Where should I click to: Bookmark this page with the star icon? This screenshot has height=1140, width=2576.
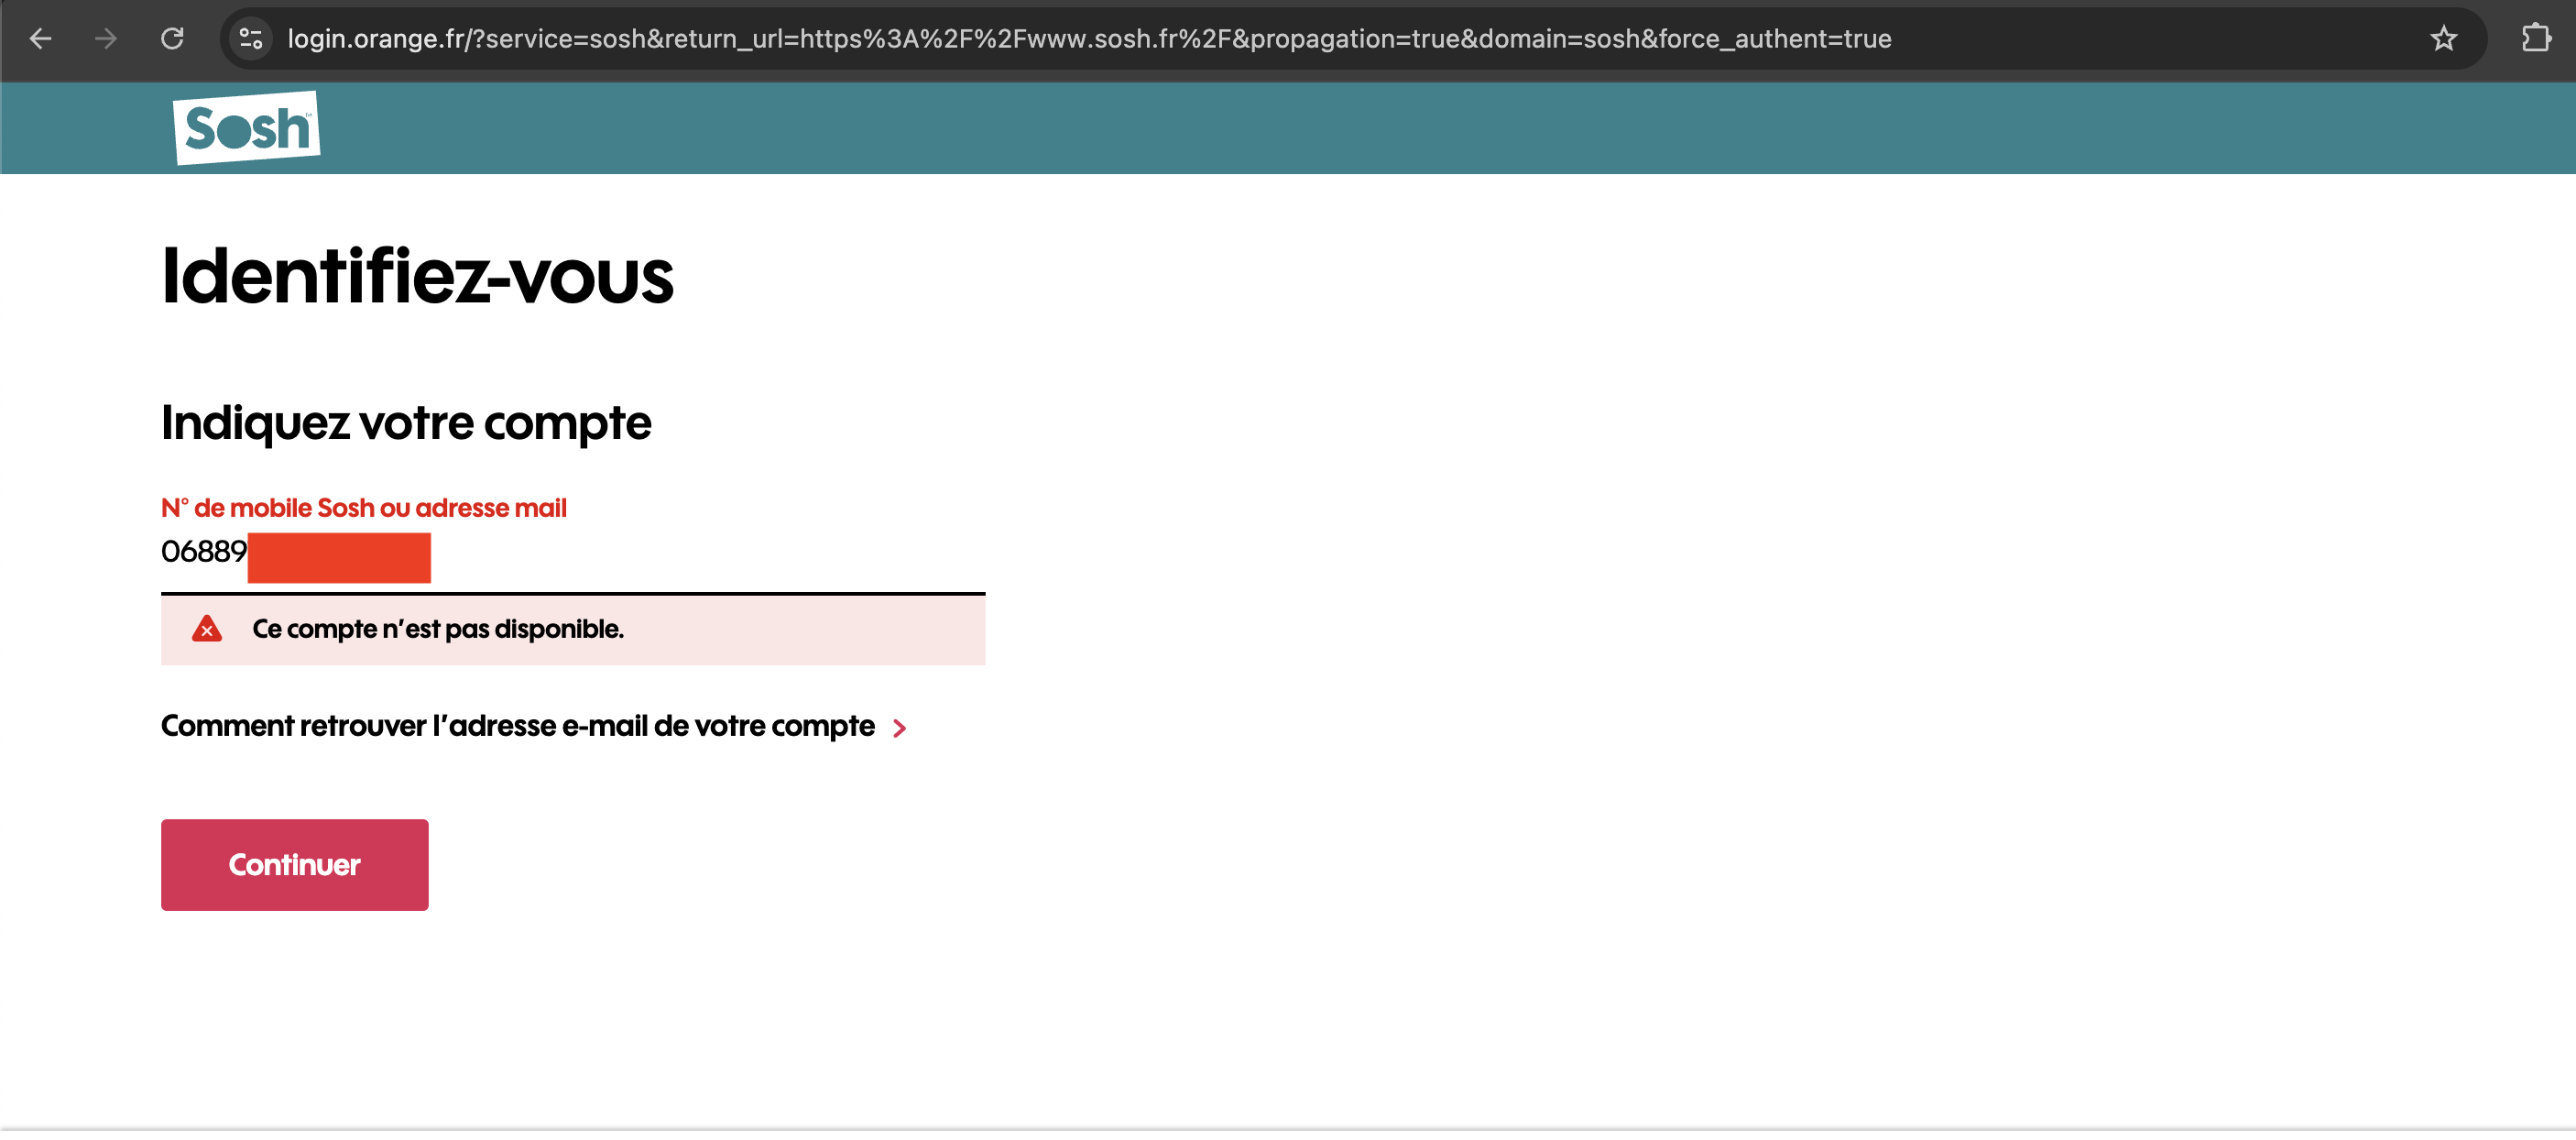pyautogui.click(x=2444, y=39)
